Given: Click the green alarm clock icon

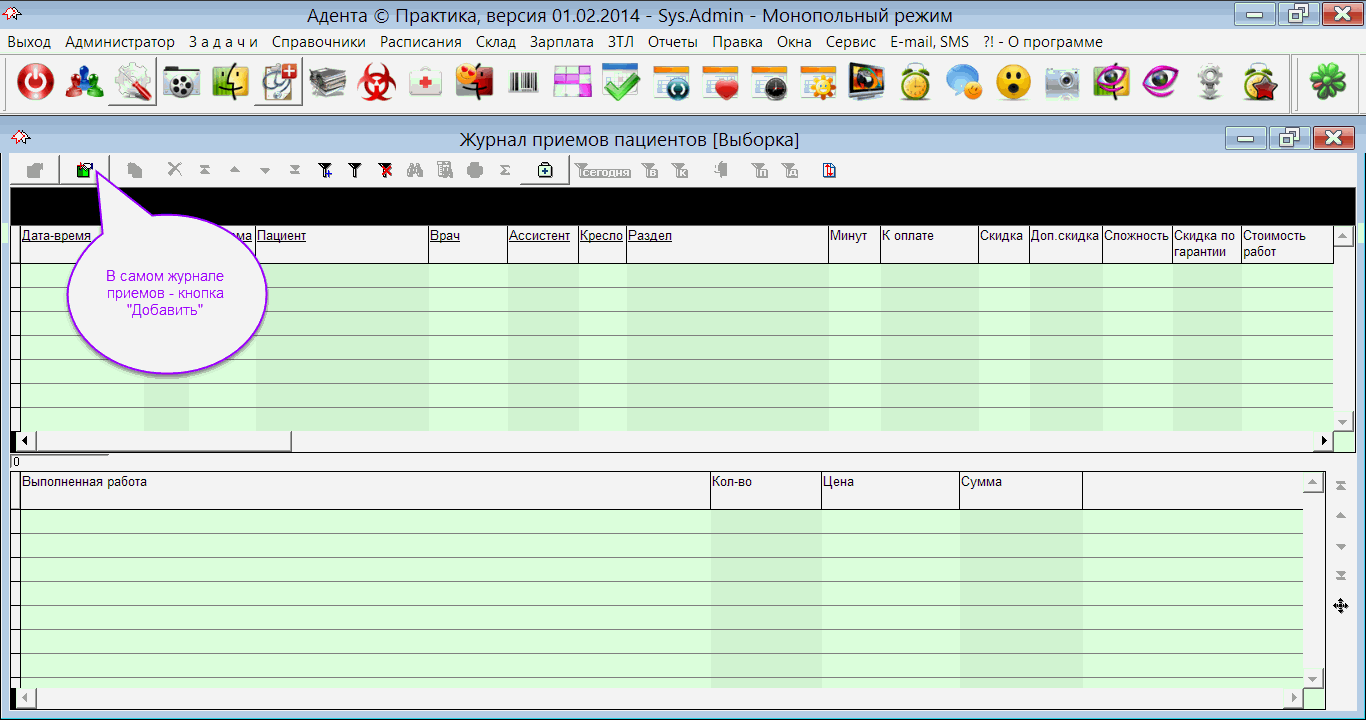Looking at the screenshot, I should pyautogui.click(x=915, y=84).
